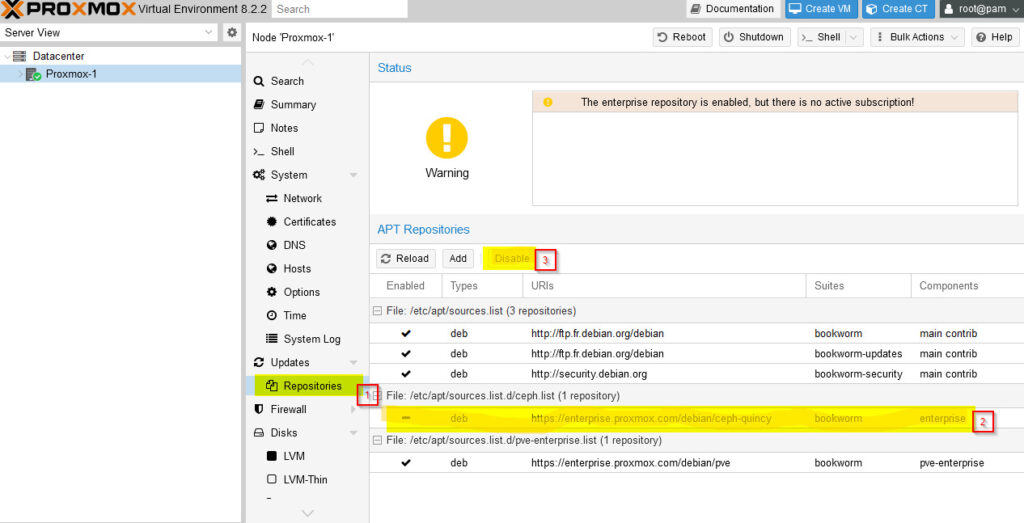Click Reload in APT Repositories

406,259
